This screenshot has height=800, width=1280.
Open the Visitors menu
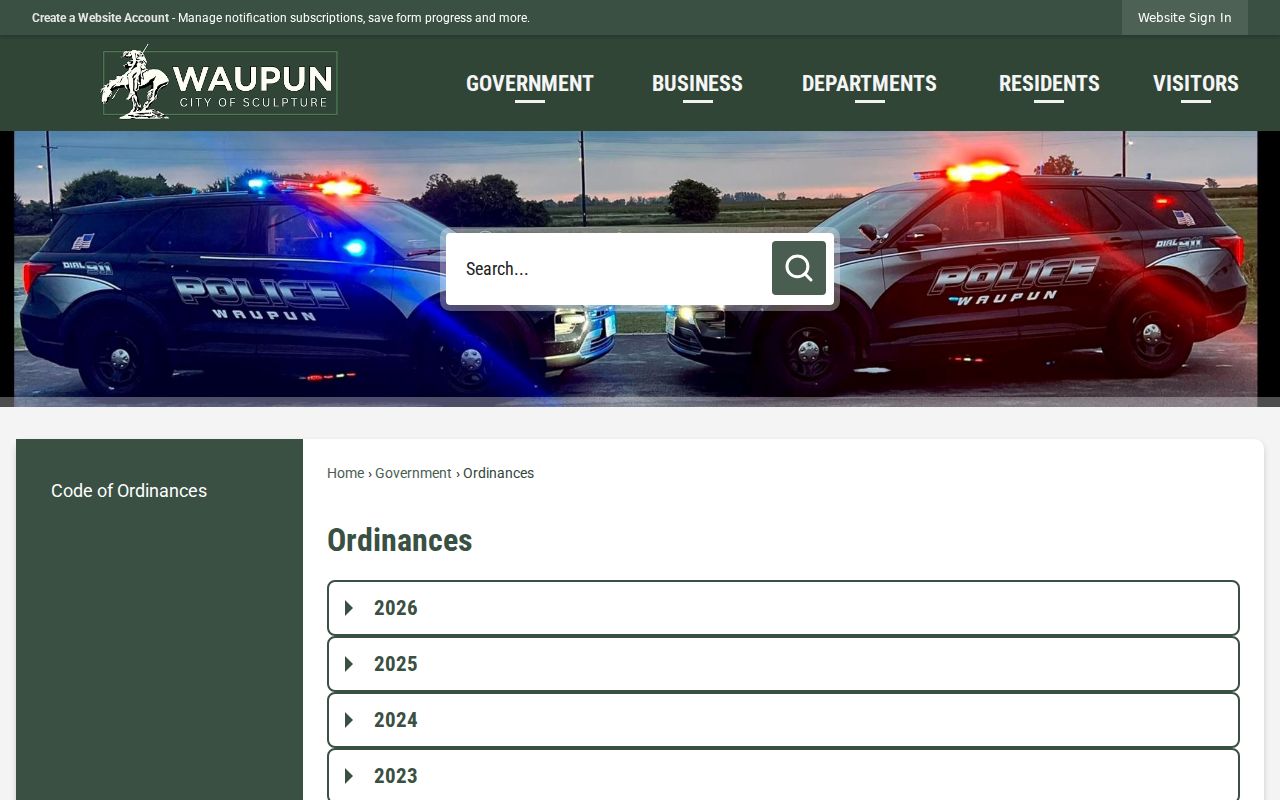tap(1195, 84)
